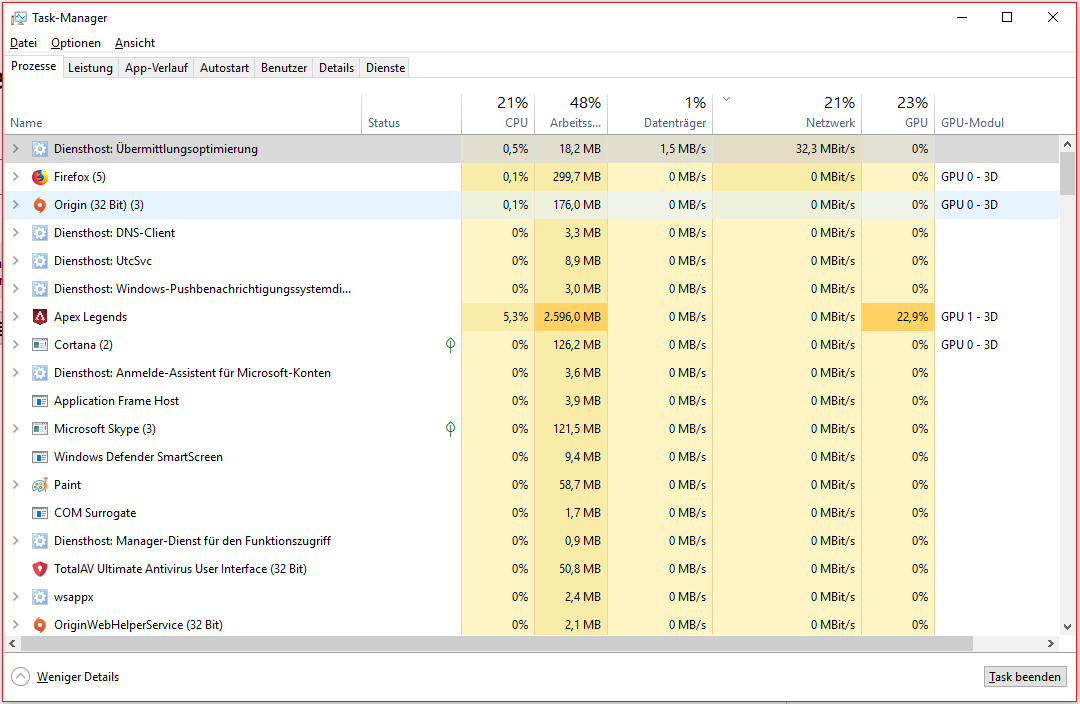Open the Datei menu

click(x=23, y=43)
